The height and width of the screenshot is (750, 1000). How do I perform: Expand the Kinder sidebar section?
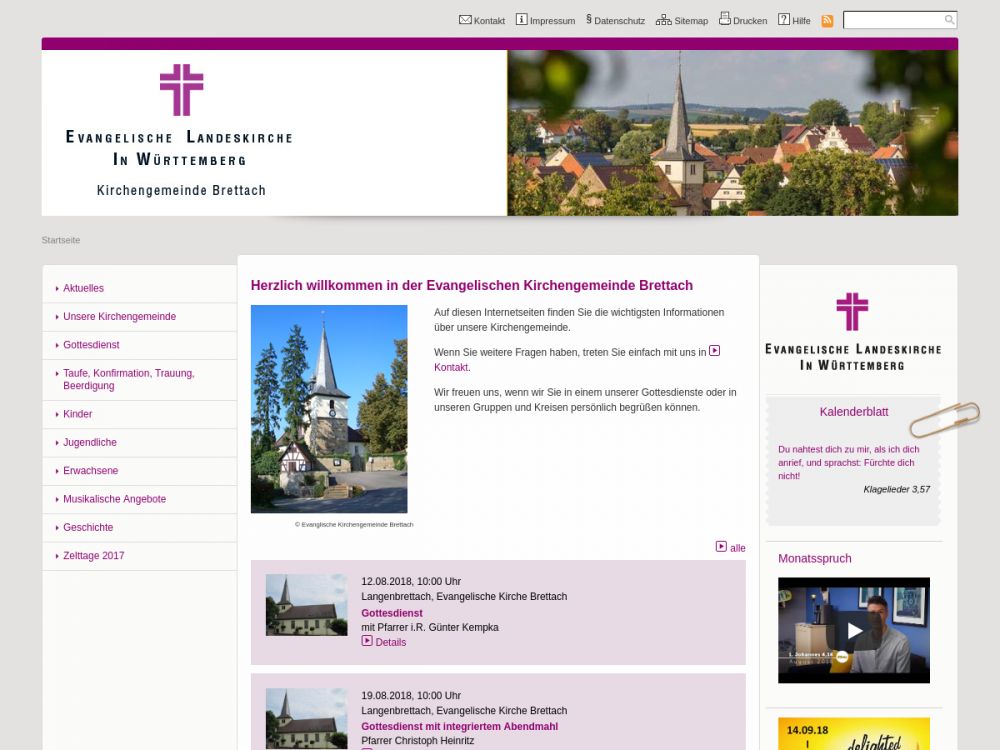(x=77, y=414)
